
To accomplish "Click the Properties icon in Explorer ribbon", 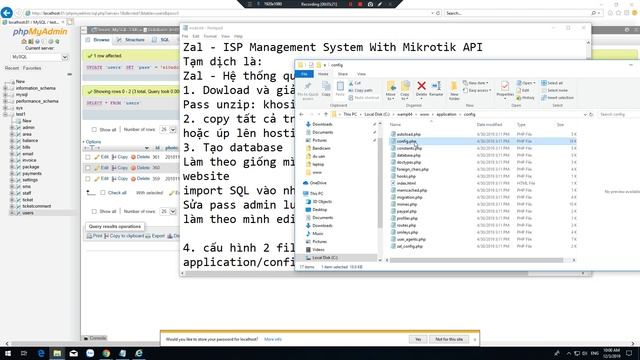I will 505,86.
